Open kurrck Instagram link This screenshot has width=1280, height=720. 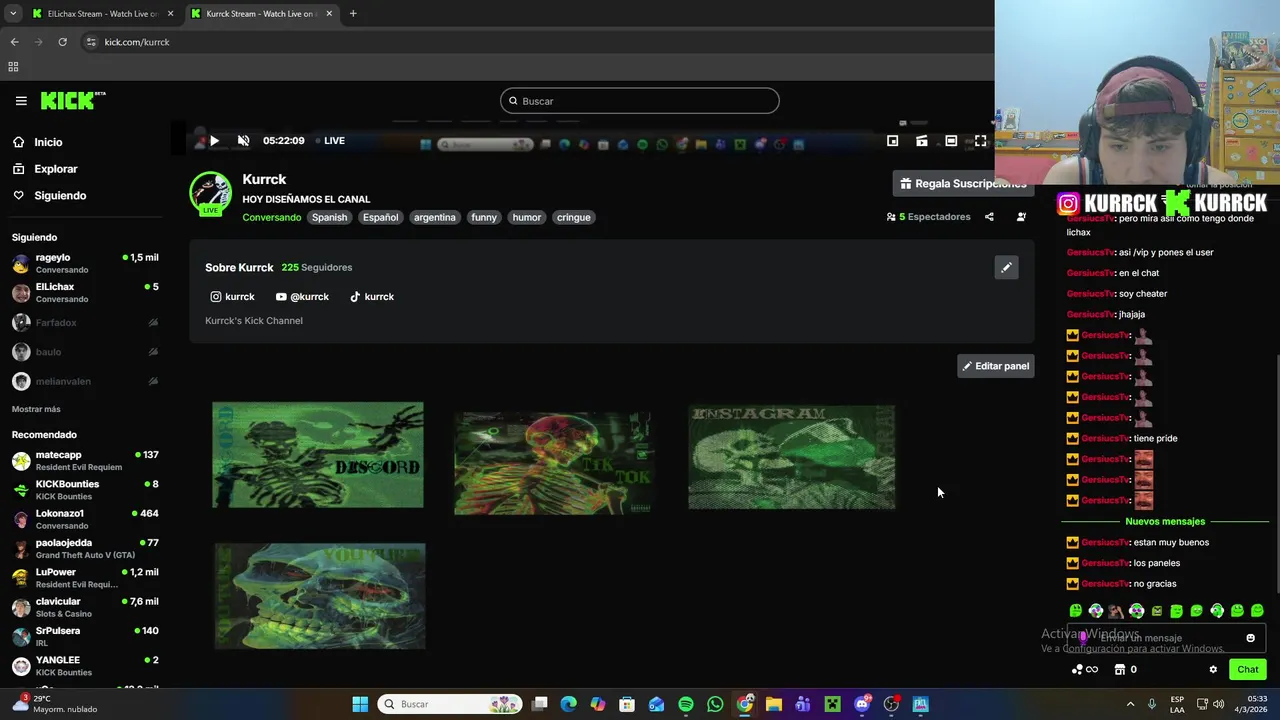tap(232, 297)
